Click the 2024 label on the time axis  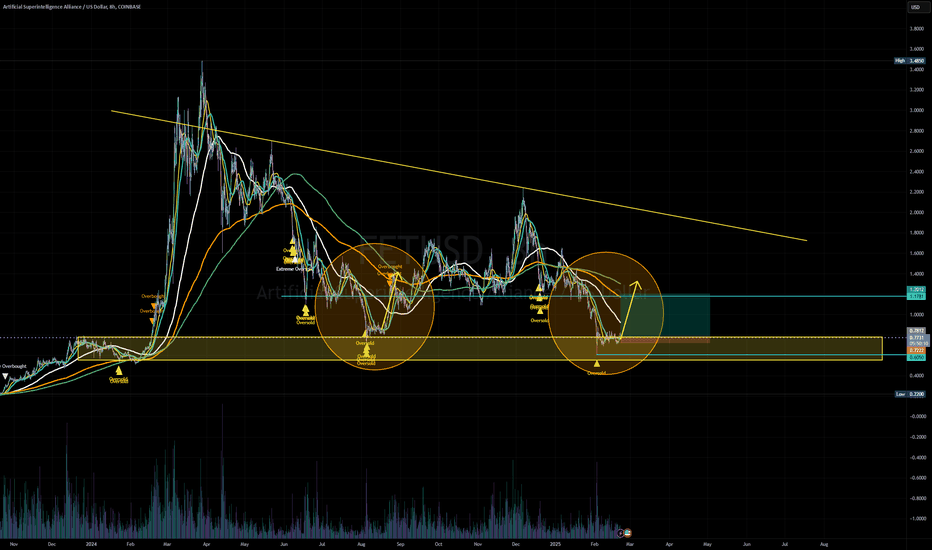coord(91,544)
